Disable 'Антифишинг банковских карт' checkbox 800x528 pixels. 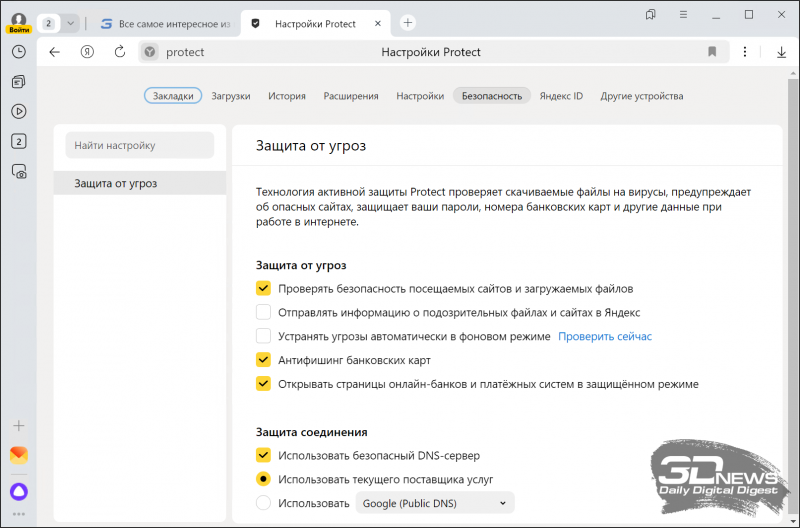(264, 360)
